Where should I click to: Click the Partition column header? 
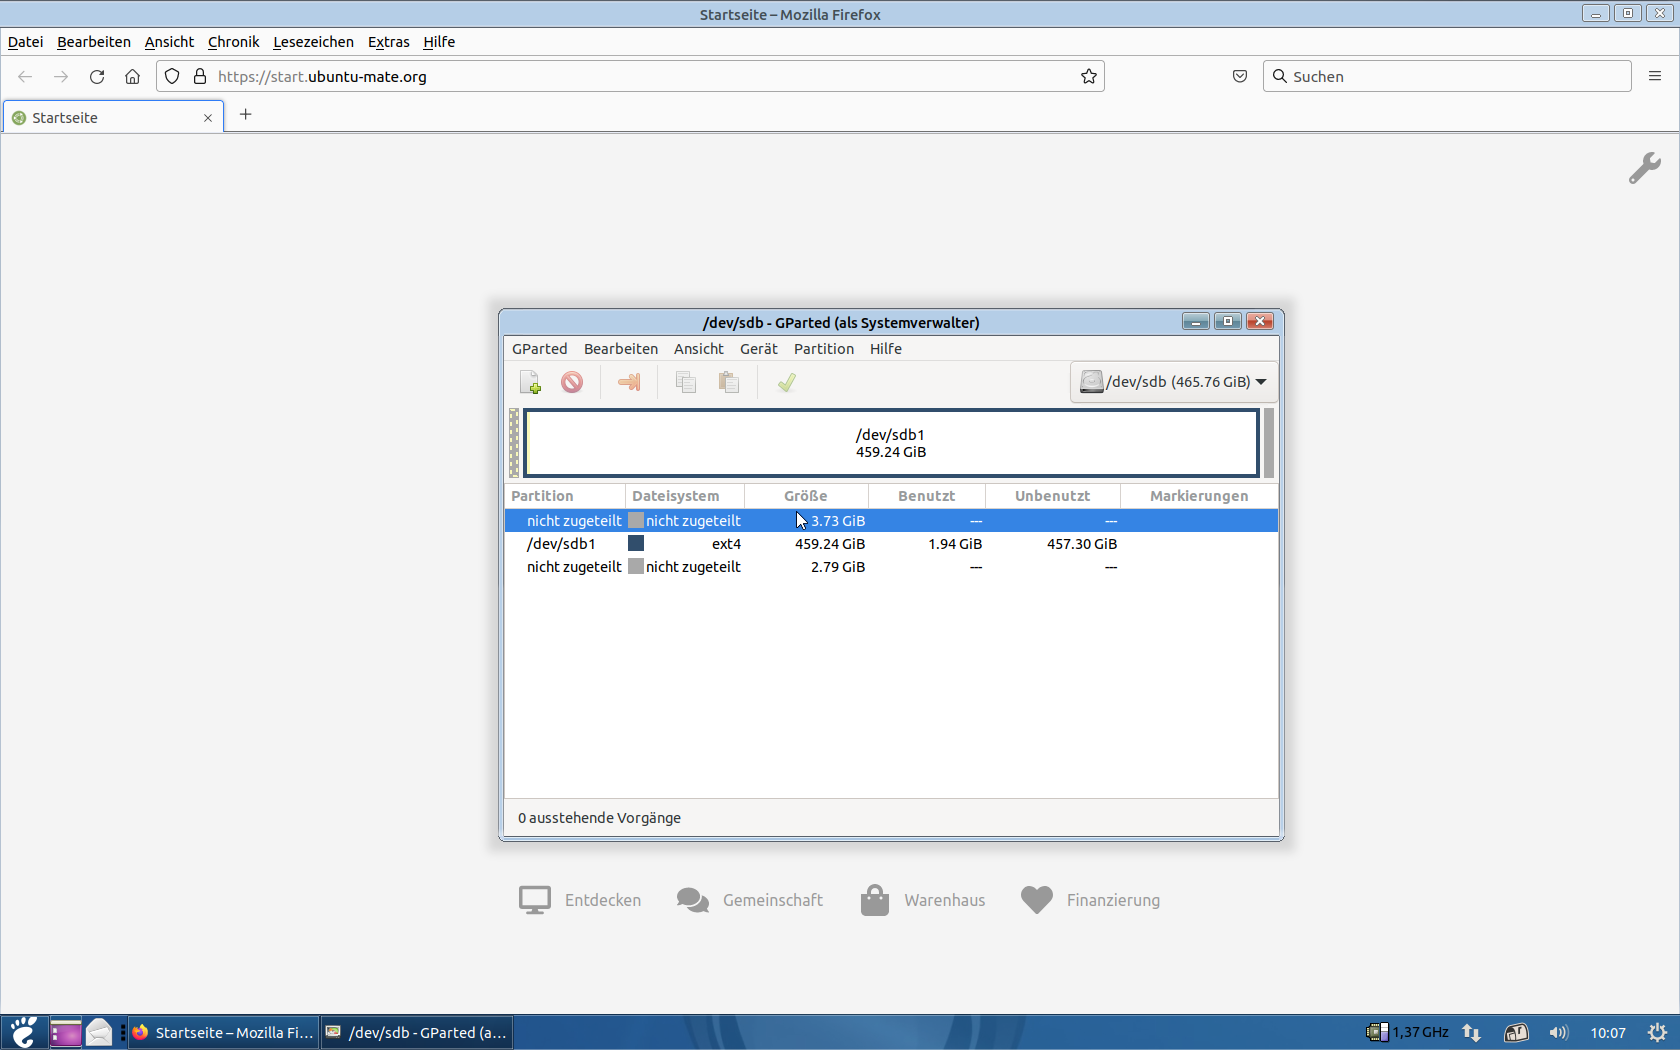click(565, 496)
